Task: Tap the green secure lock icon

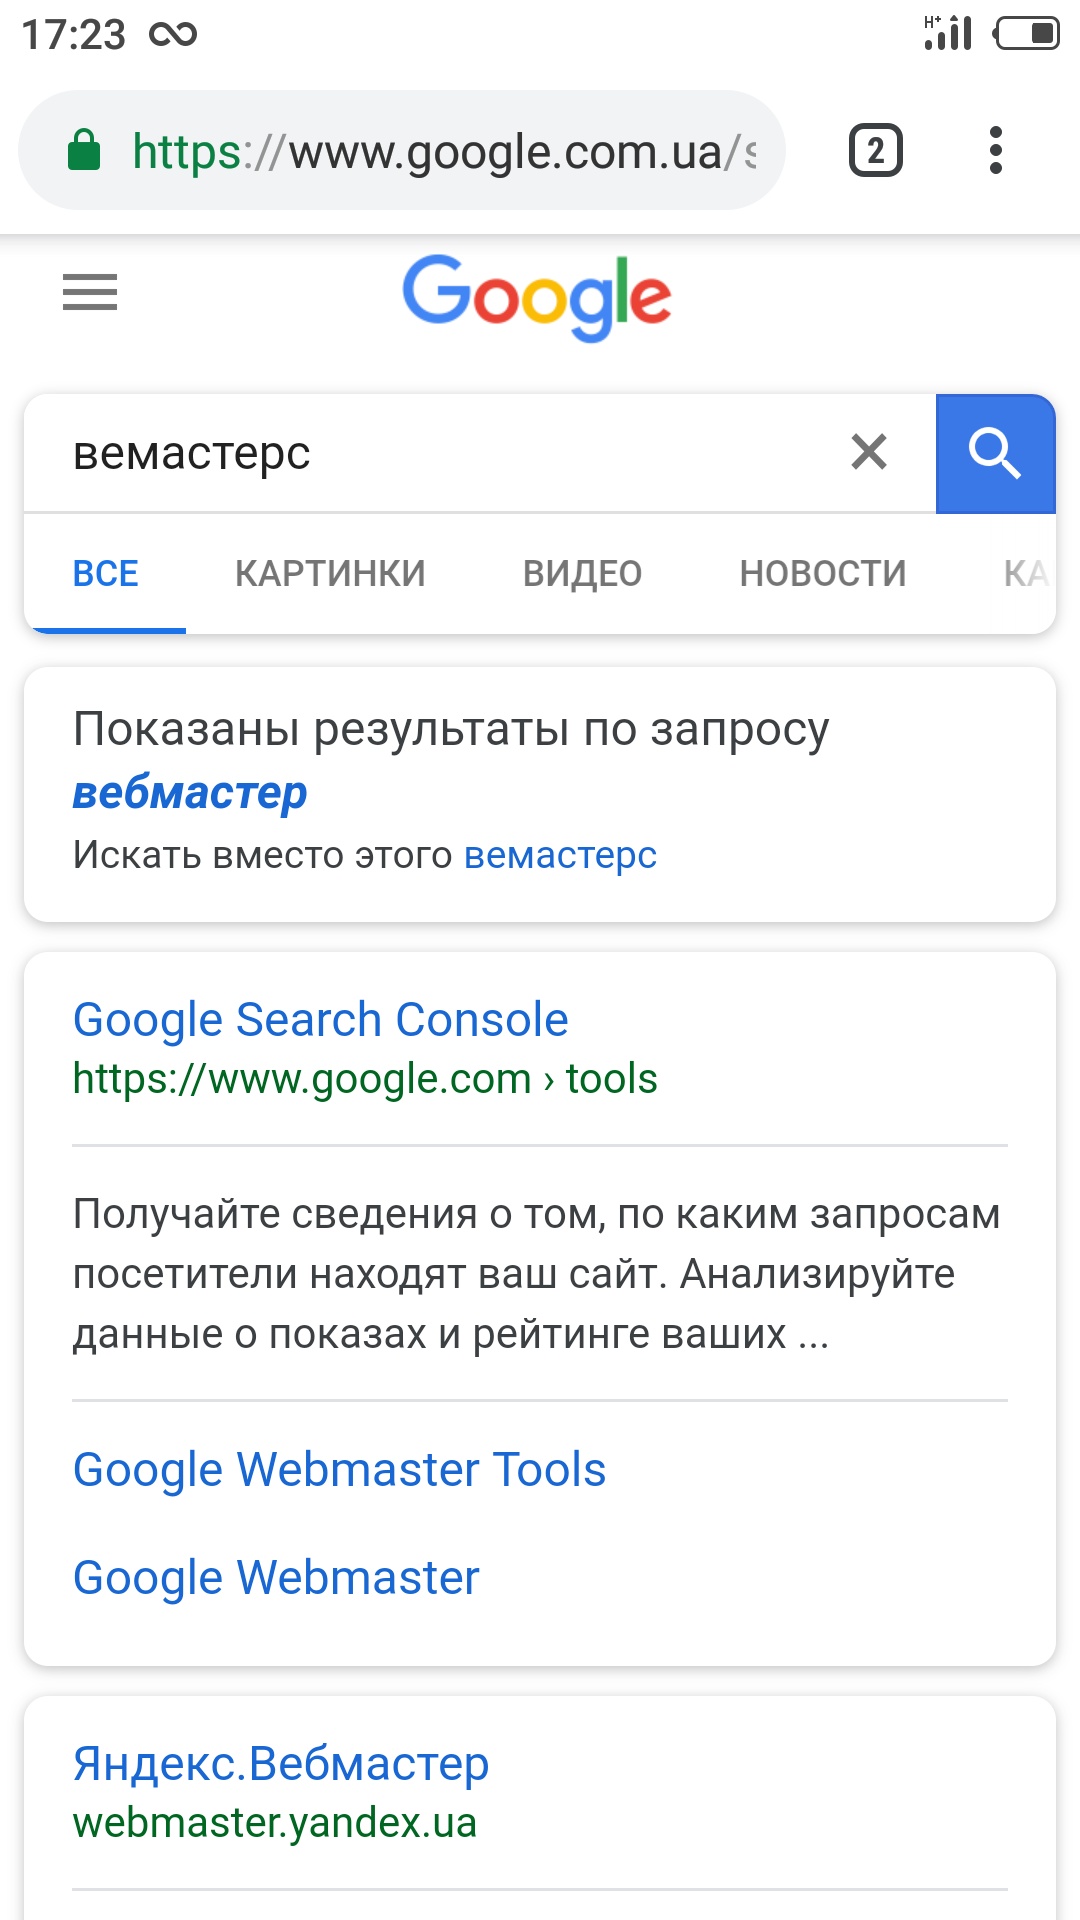Action: pyautogui.click(x=84, y=150)
